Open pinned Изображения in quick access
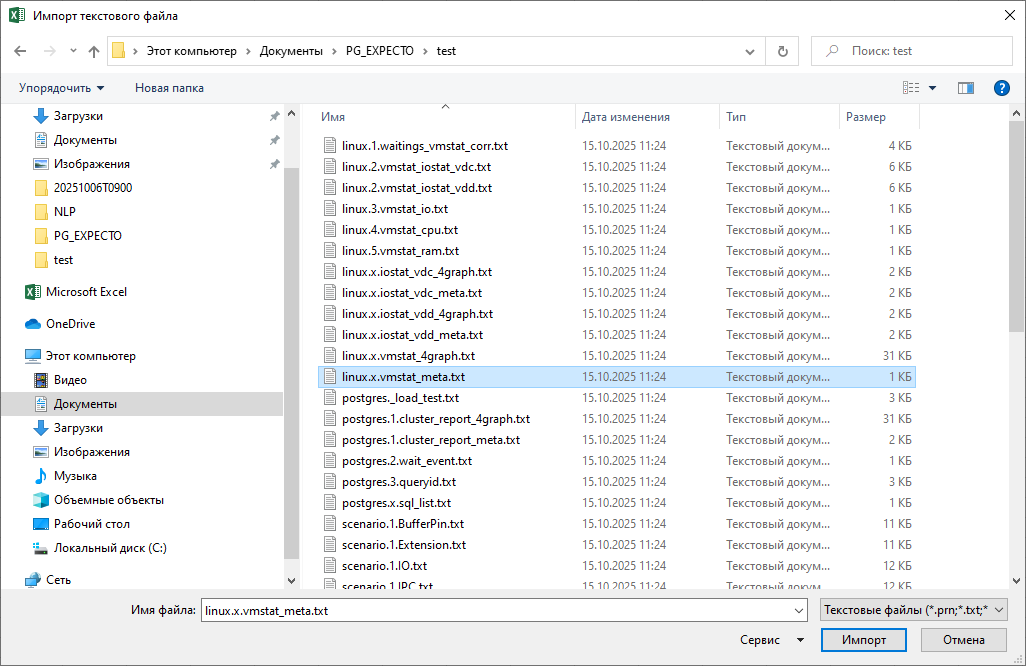 pyautogui.click(x=92, y=164)
